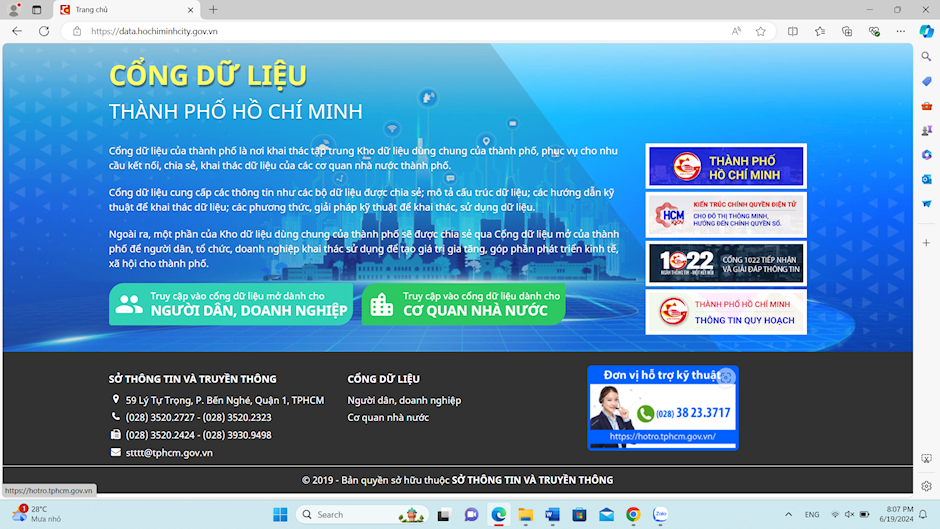
Task: Open the Windows Start menu
Action: click(280, 515)
